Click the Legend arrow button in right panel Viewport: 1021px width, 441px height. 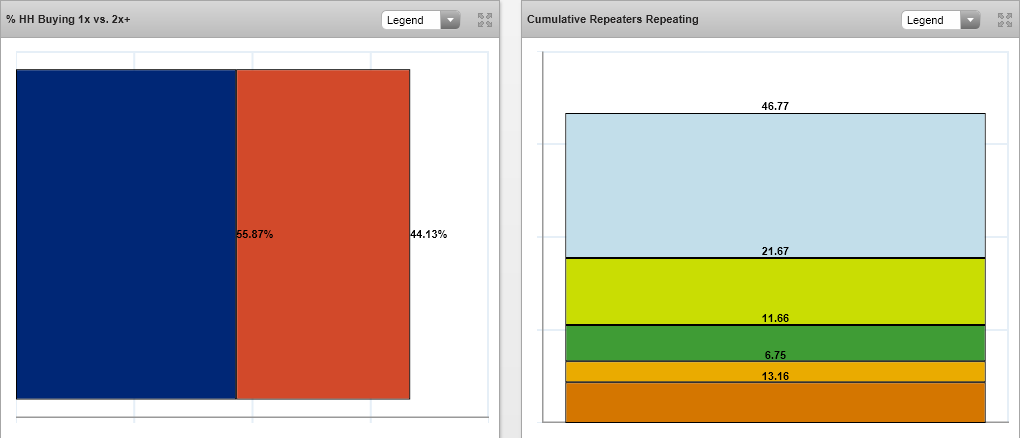[970, 20]
